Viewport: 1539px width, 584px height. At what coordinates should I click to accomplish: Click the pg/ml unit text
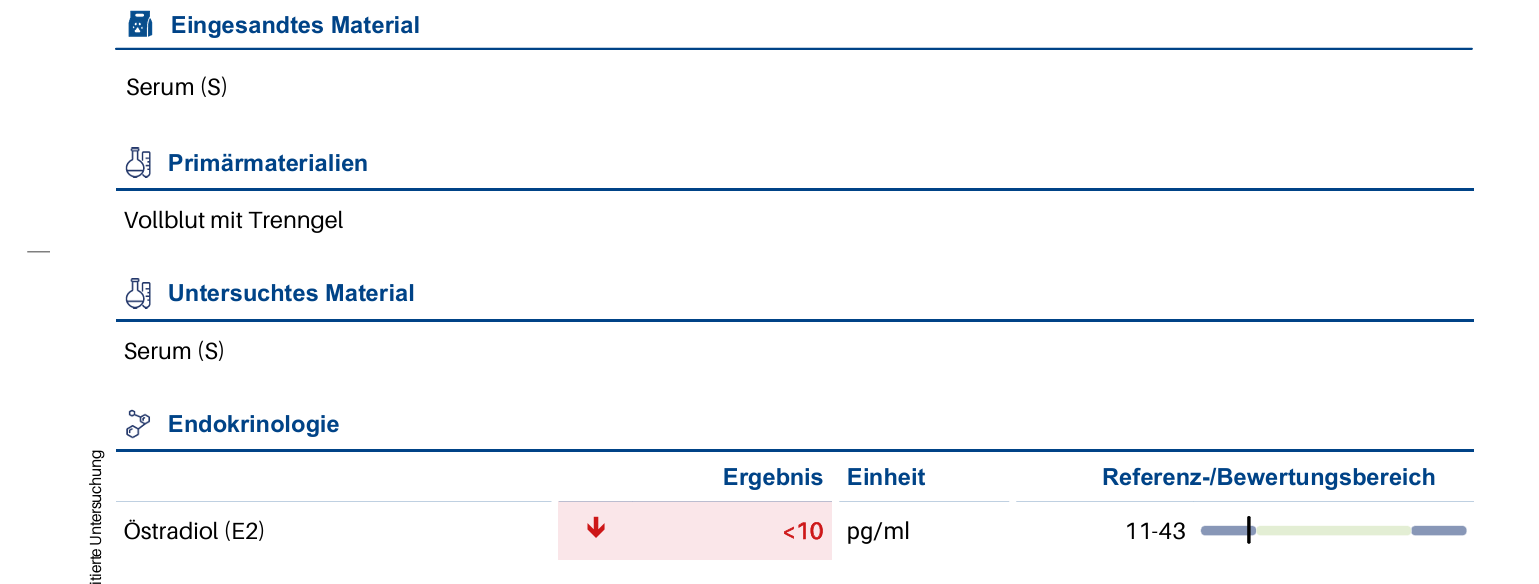point(878,531)
